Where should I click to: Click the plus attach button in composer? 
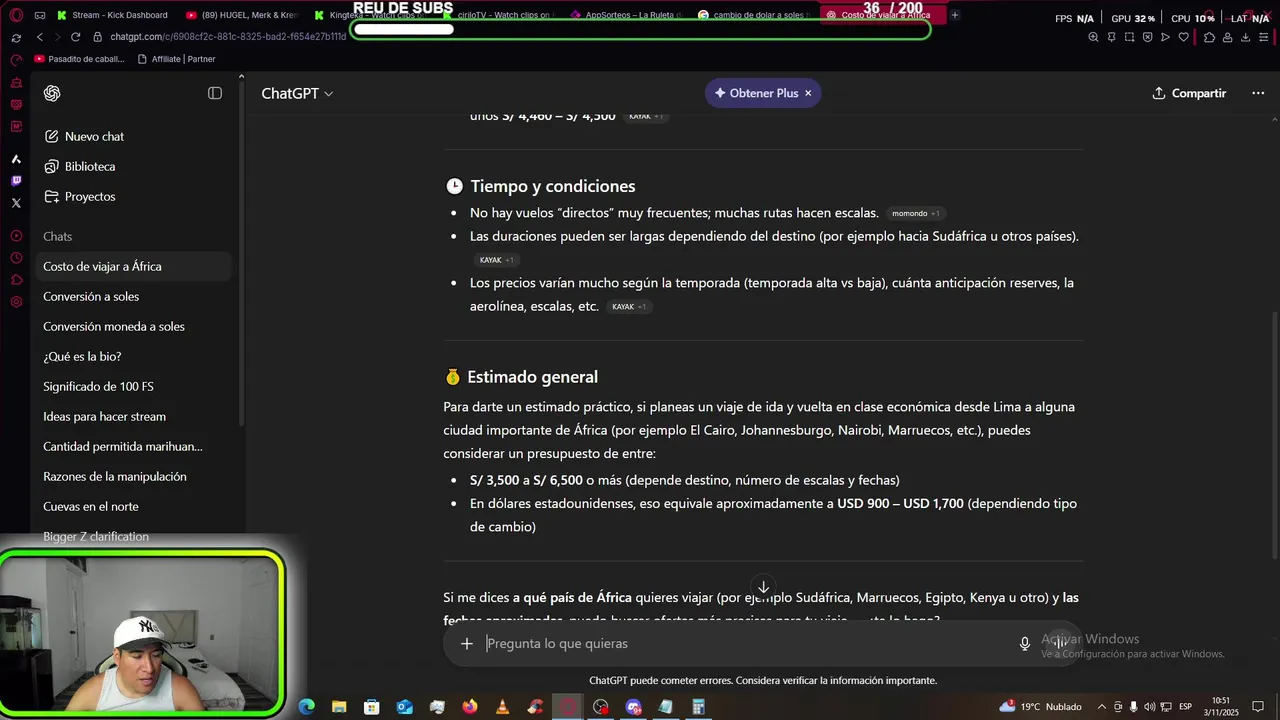[466, 643]
